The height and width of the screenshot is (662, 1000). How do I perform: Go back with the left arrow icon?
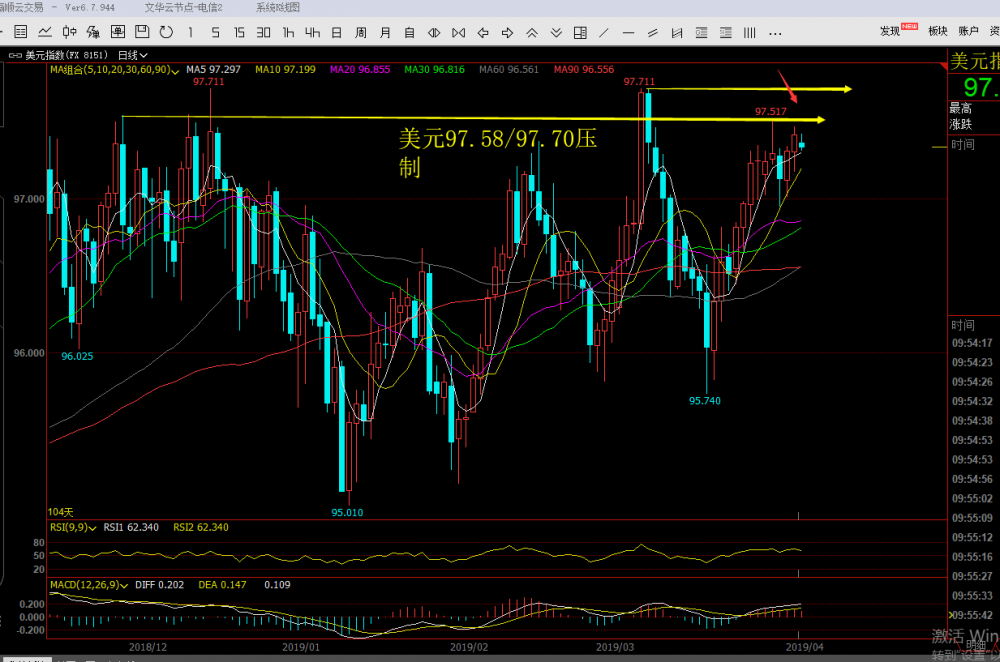point(483,33)
